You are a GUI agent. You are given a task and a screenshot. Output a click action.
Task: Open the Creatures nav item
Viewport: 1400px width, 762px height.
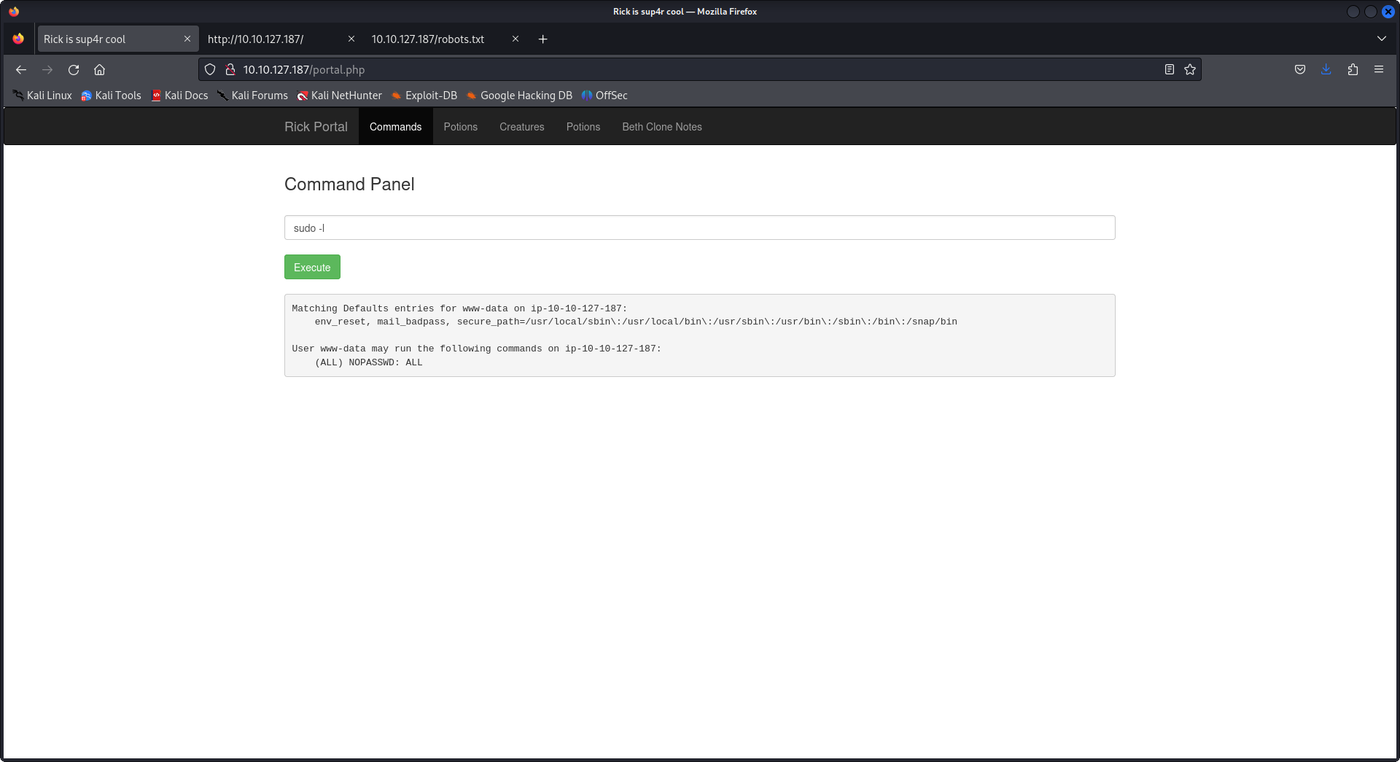[522, 127]
